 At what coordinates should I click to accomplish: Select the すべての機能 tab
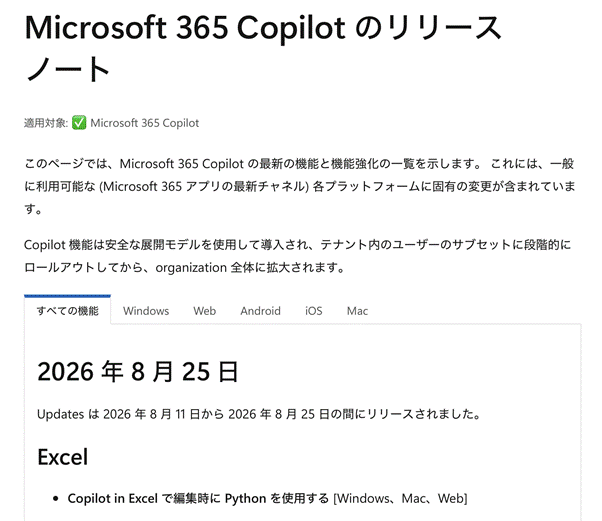68,311
